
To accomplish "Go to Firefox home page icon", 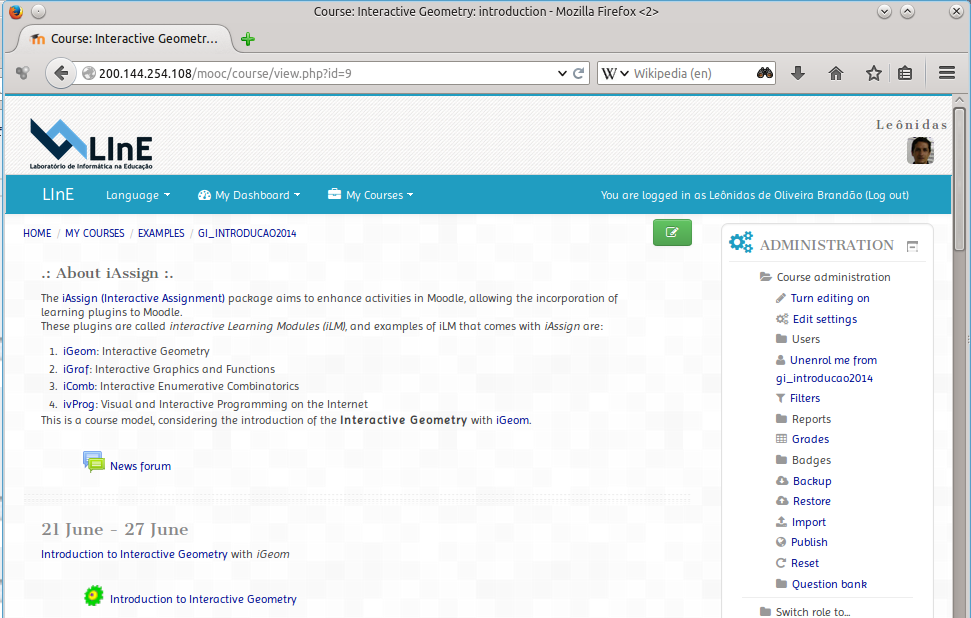I will pos(835,73).
